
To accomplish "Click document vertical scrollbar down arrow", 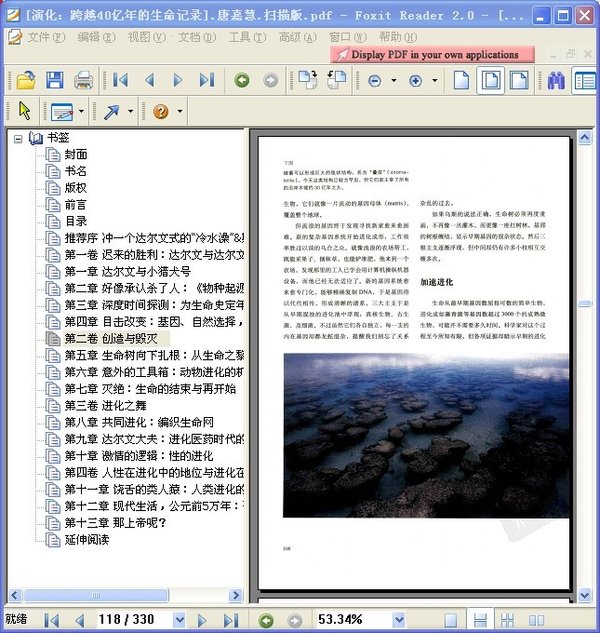I will (585, 595).
